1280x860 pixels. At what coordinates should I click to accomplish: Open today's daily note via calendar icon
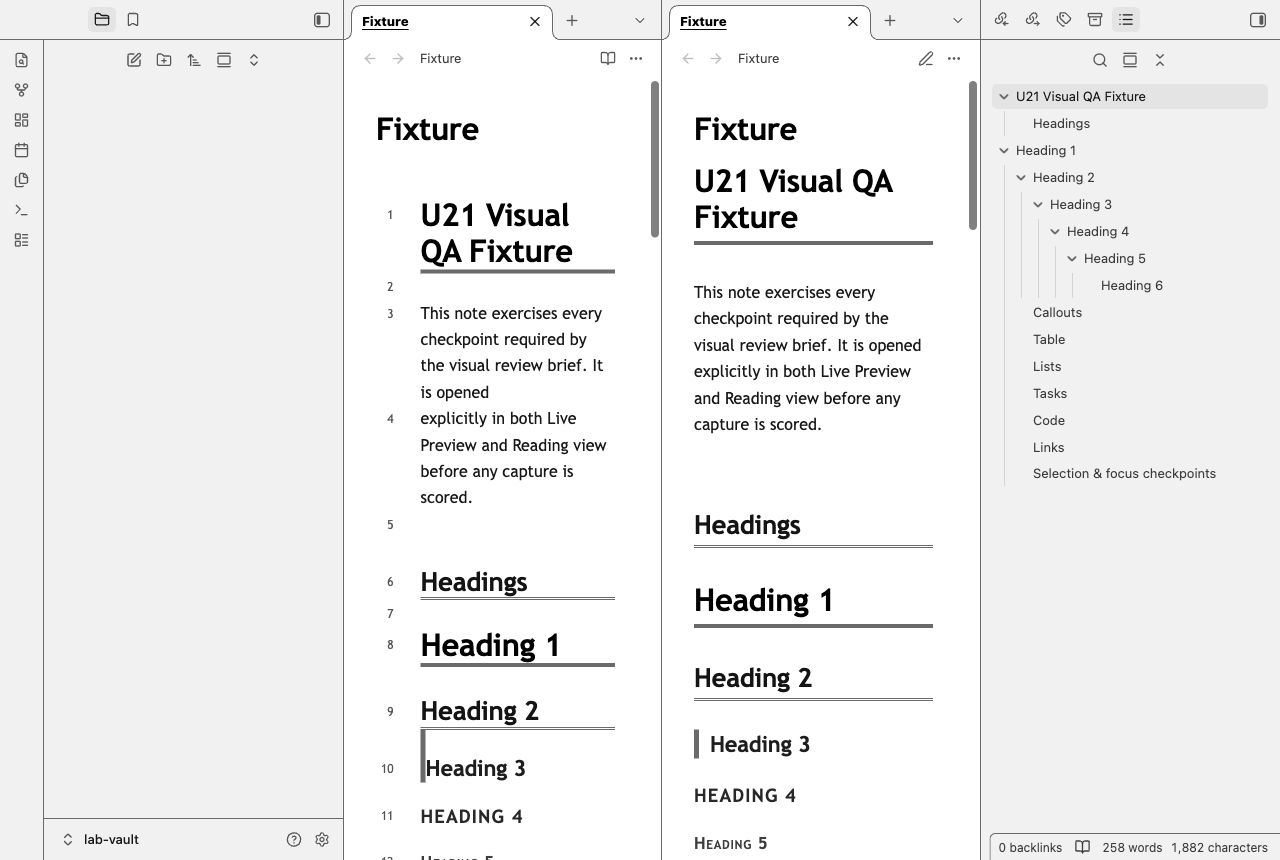(21, 150)
